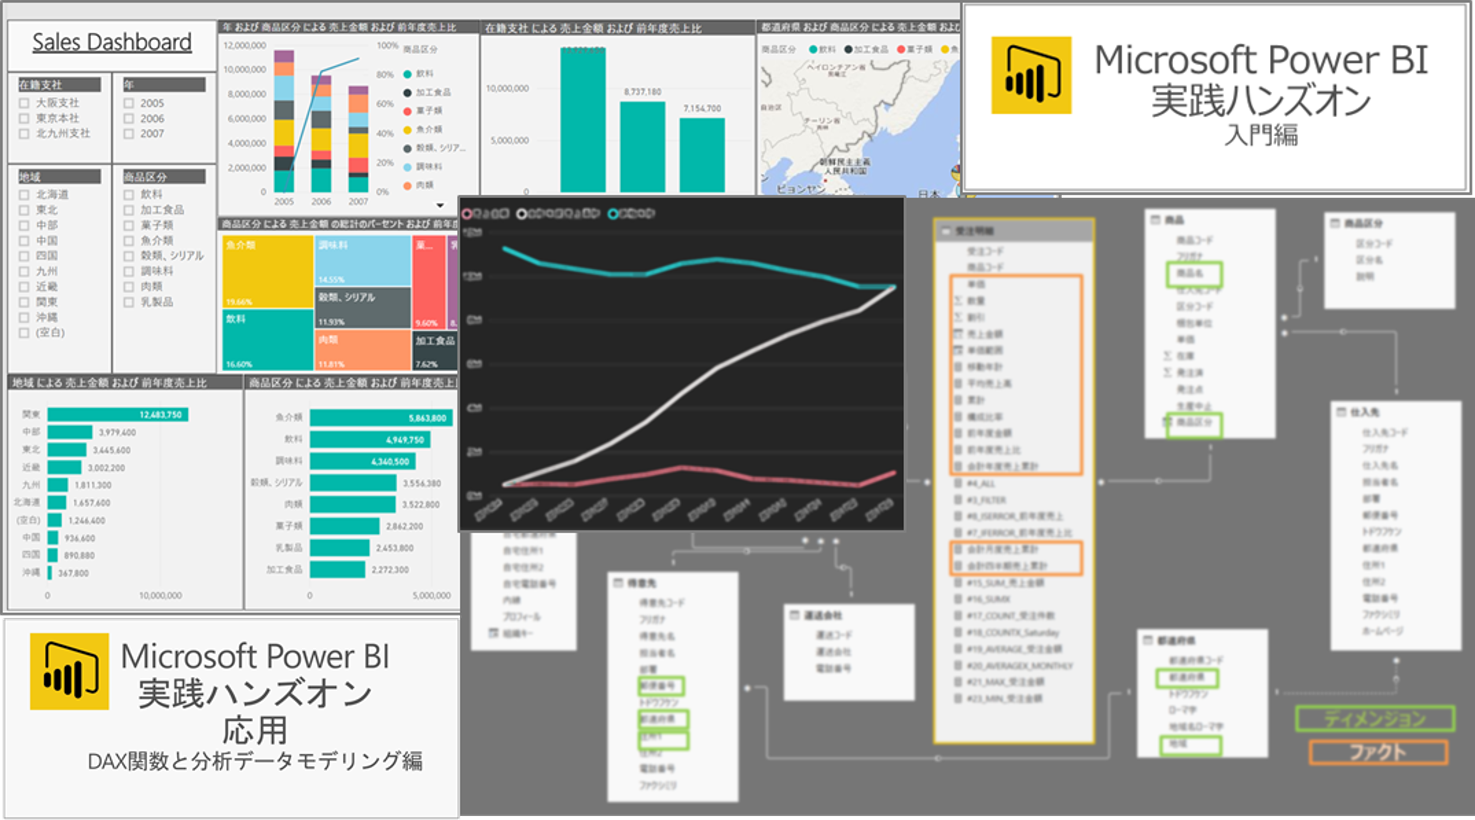The width and height of the screenshot is (1475, 820).
Task: Click the teal legend marker on dark line chart
Action: (x=612, y=213)
